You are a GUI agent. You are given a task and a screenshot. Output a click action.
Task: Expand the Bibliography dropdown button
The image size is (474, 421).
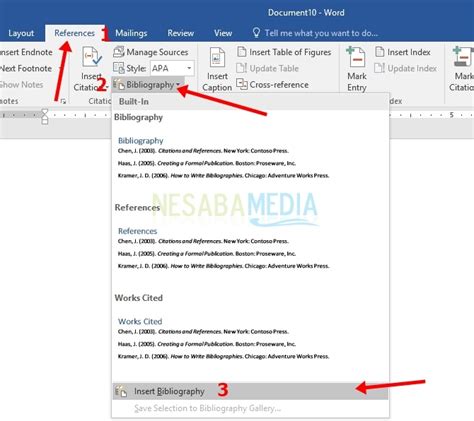coord(148,85)
